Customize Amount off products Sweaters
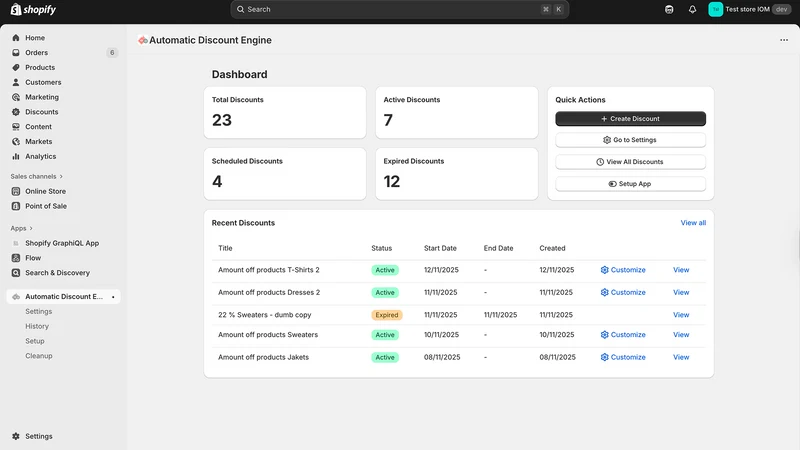The image size is (800, 450). pos(623,335)
